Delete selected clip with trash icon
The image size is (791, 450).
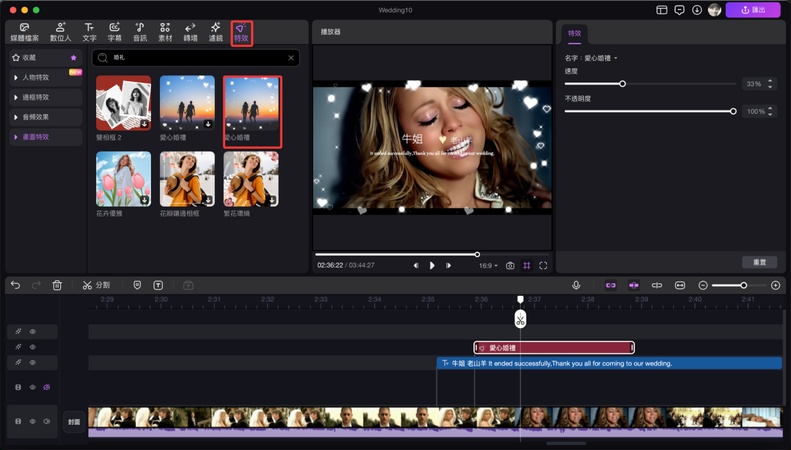(57, 285)
